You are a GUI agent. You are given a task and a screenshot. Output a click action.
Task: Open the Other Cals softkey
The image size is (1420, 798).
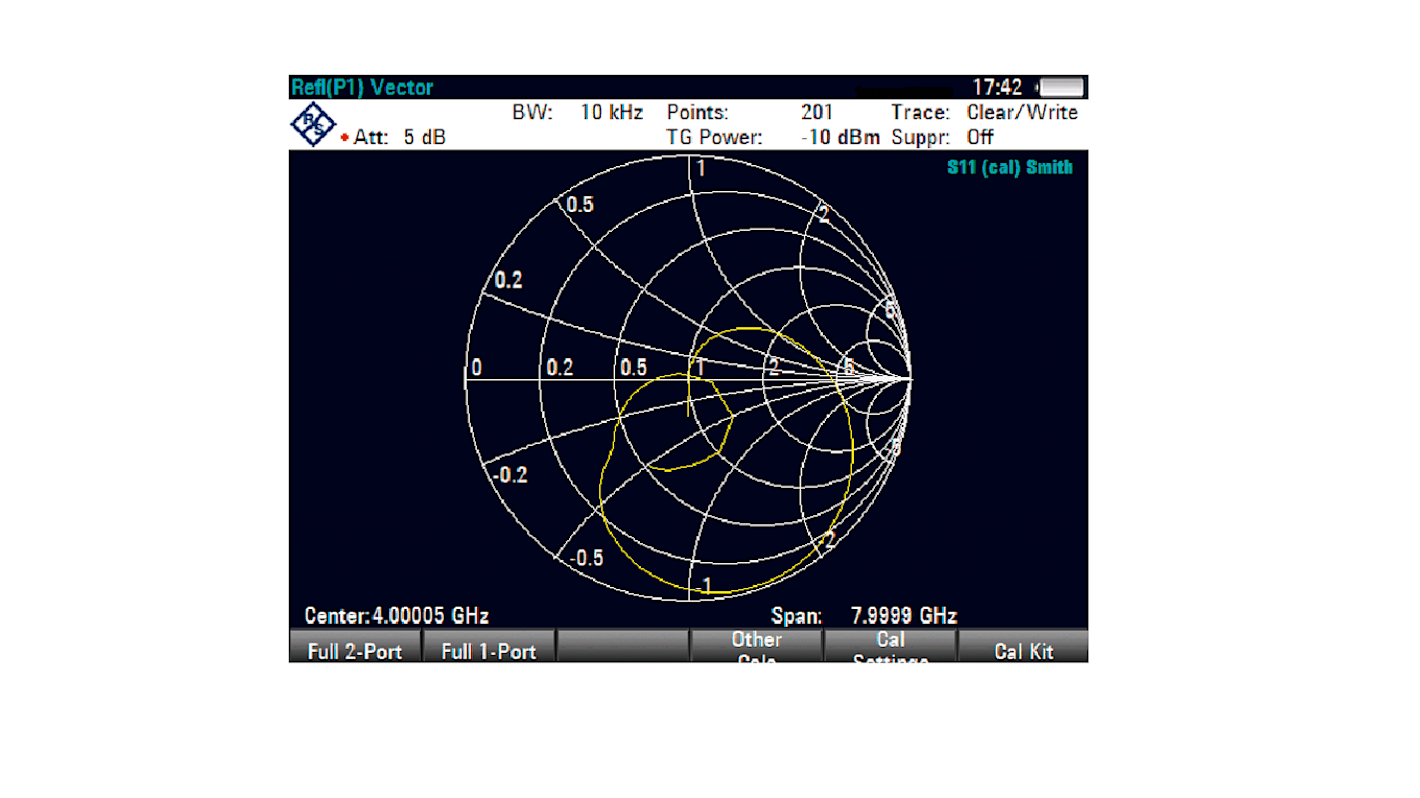756,646
